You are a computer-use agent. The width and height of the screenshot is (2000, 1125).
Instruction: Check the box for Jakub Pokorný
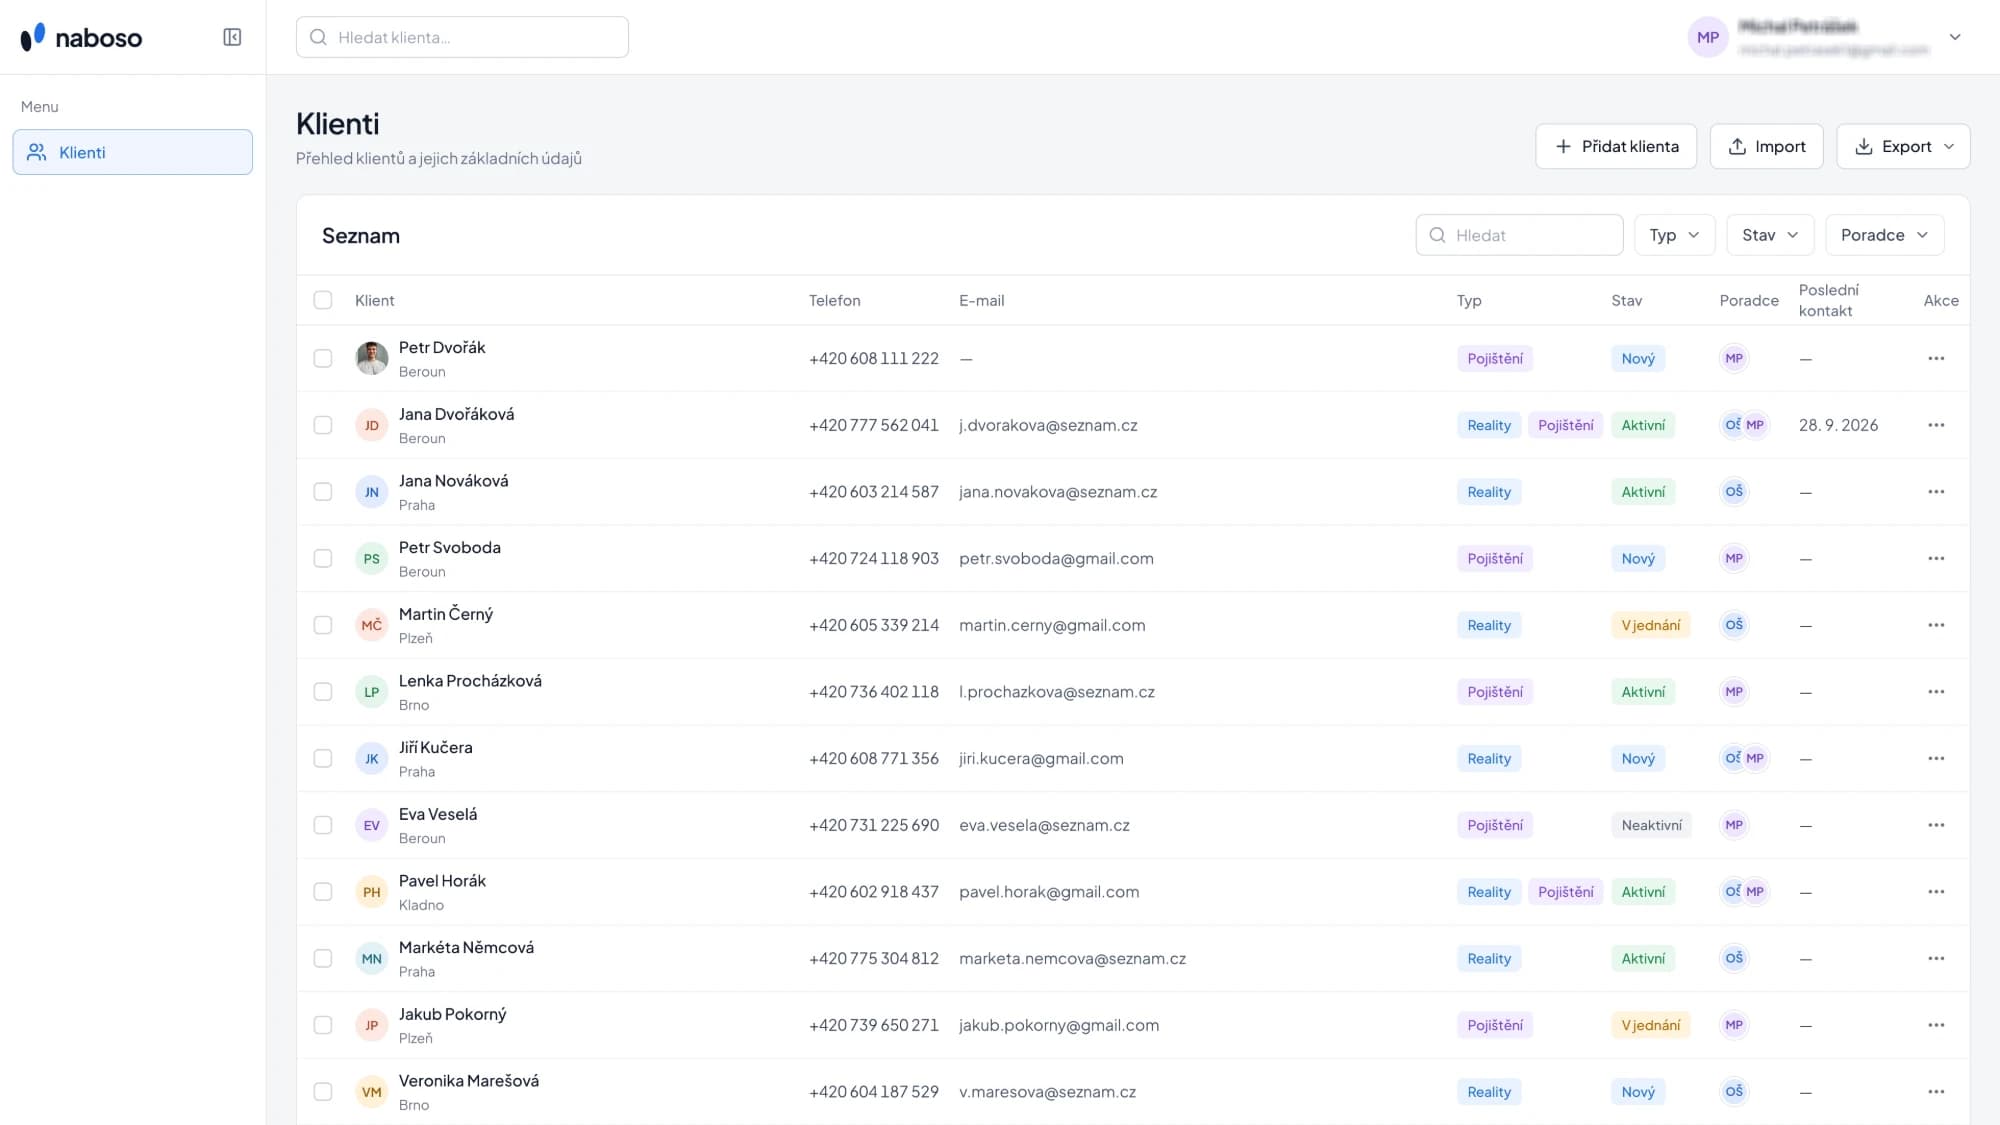pyautogui.click(x=323, y=1025)
